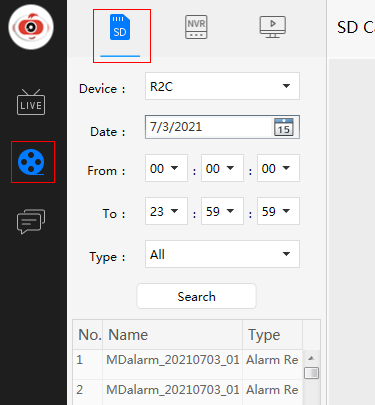Click the results list scrollbar thumb
The width and height of the screenshot is (375, 405).
(311, 373)
